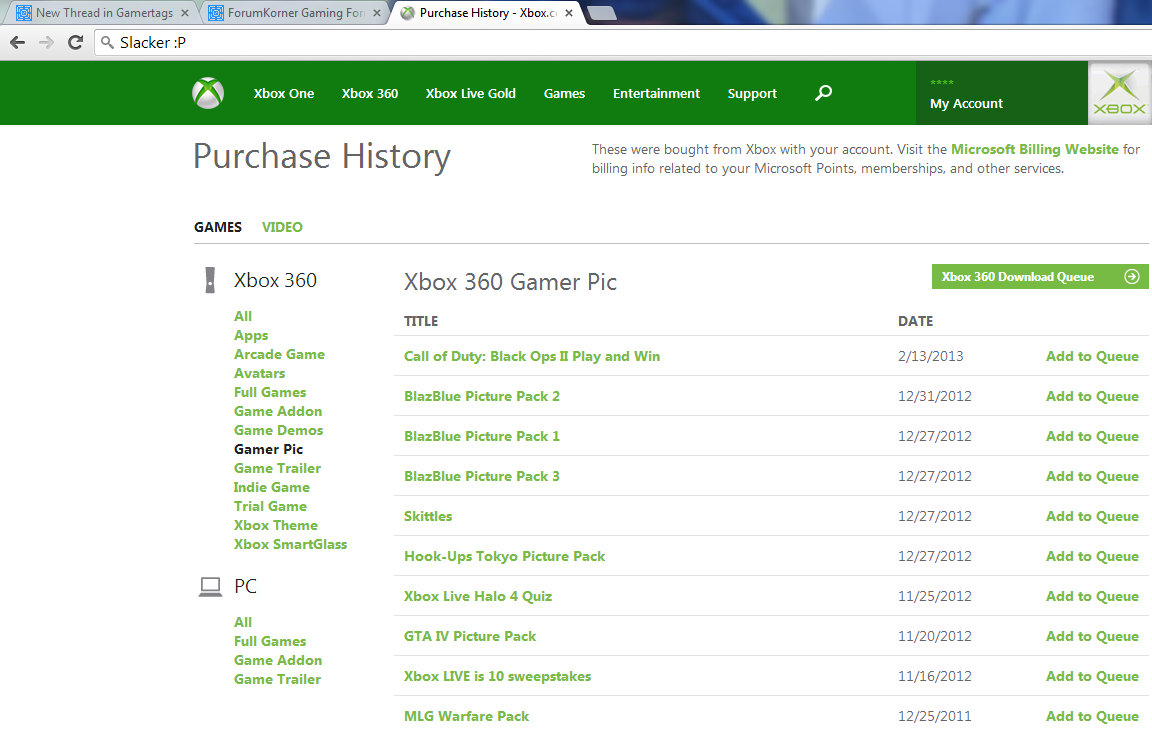Visit the Microsoft Billing Website link
This screenshot has width=1152, height=733.
click(x=1034, y=149)
